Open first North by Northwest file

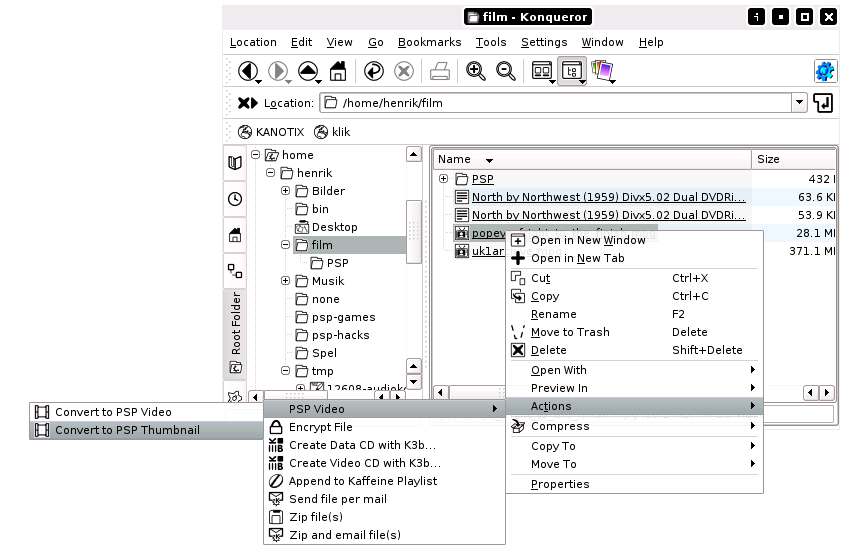pyautogui.click(x=608, y=197)
